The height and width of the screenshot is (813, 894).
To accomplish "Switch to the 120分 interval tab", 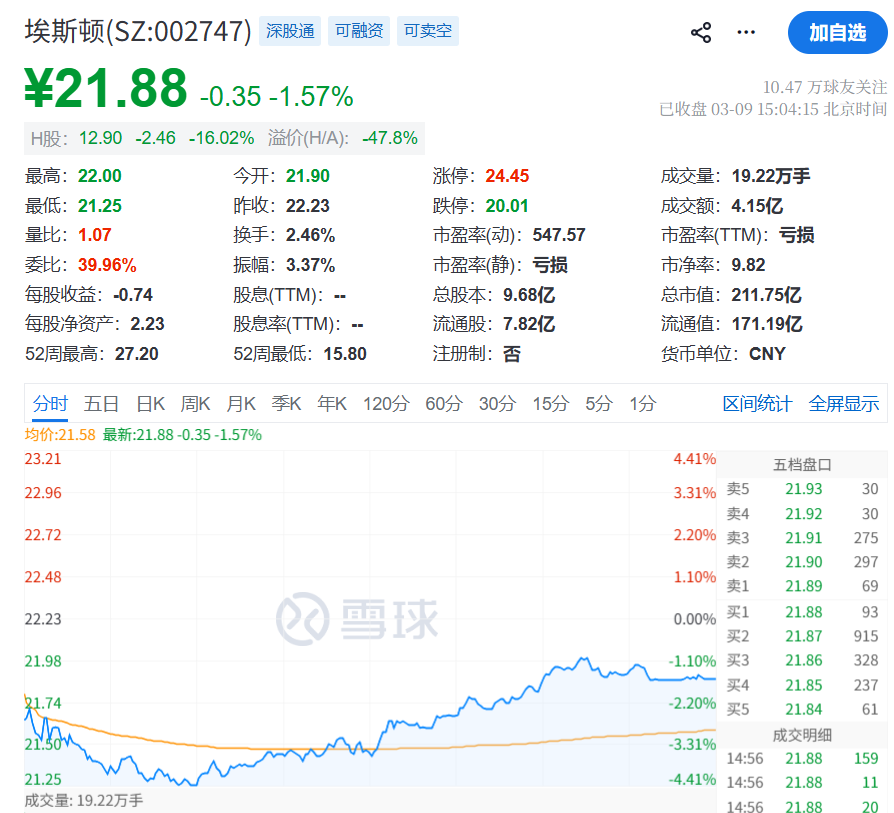I will click(x=386, y=404).
